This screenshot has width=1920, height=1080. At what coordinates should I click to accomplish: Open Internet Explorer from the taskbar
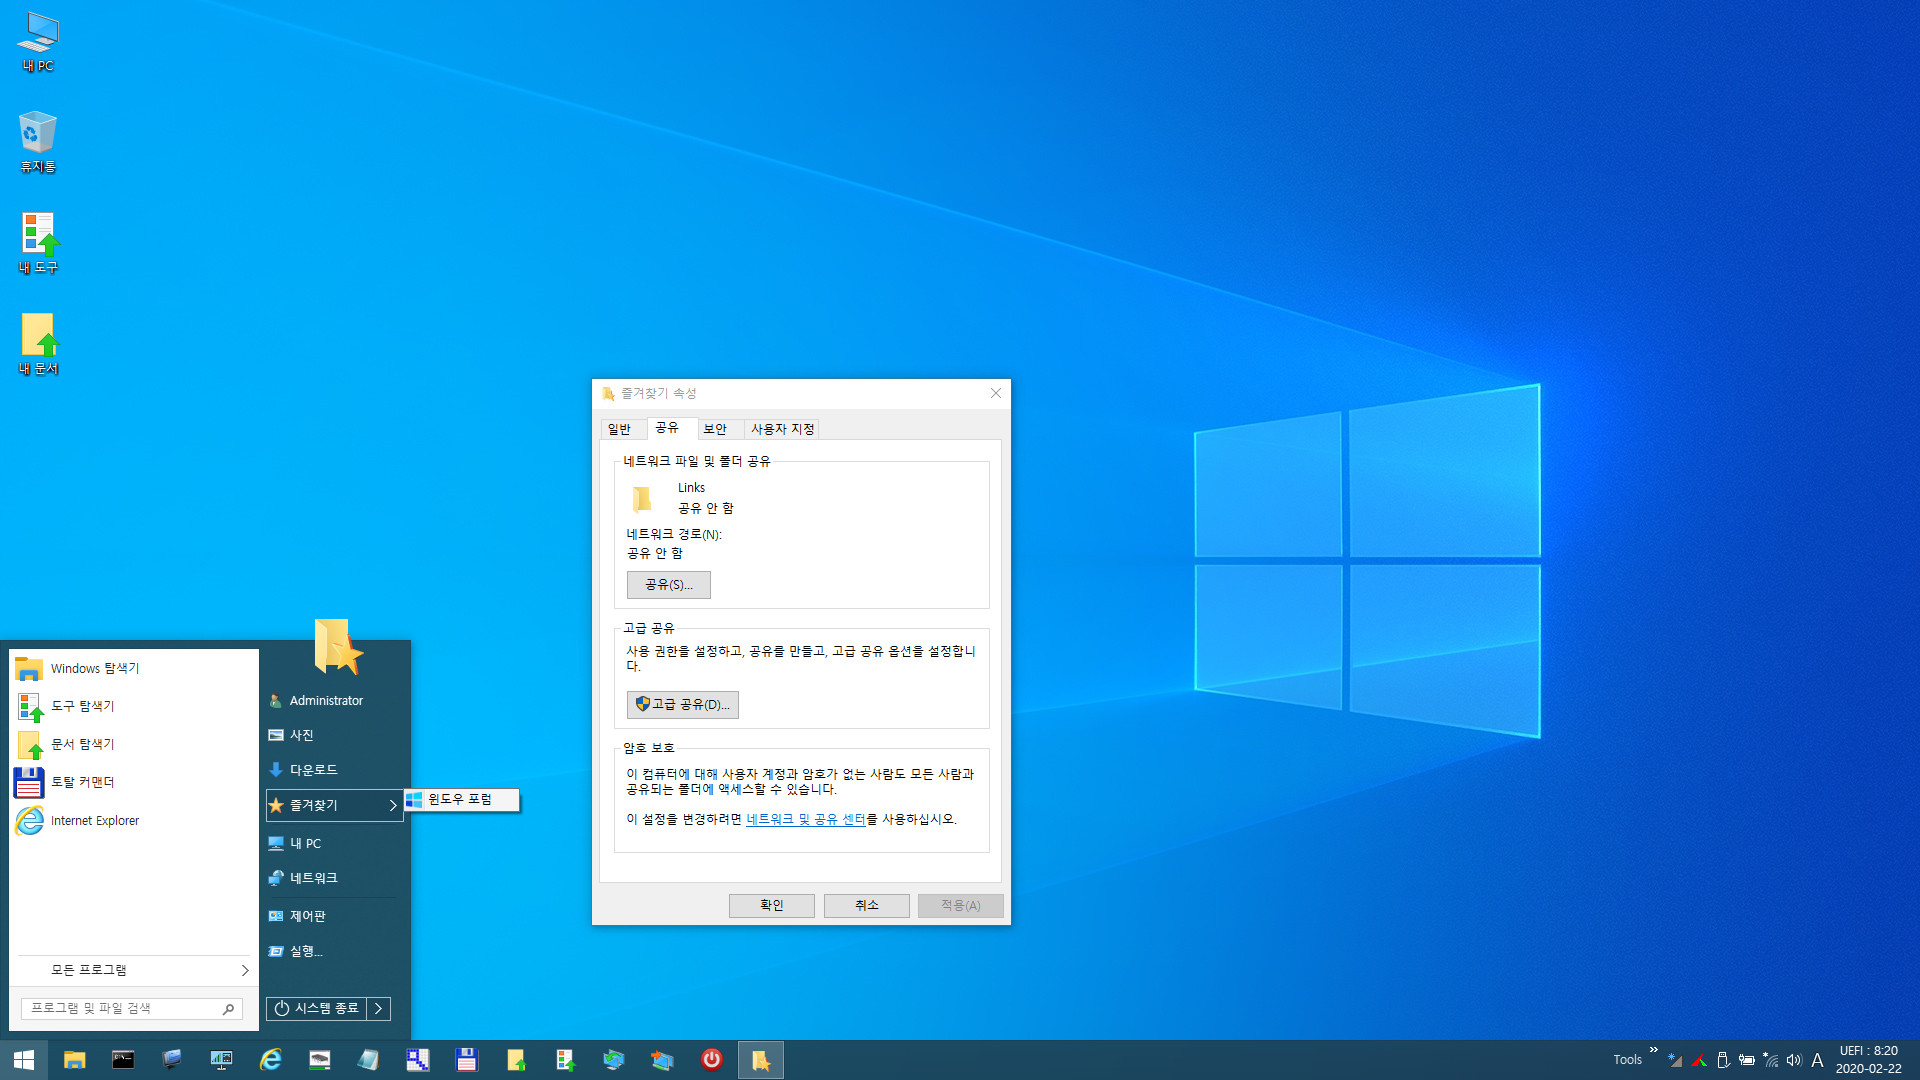270,1060
